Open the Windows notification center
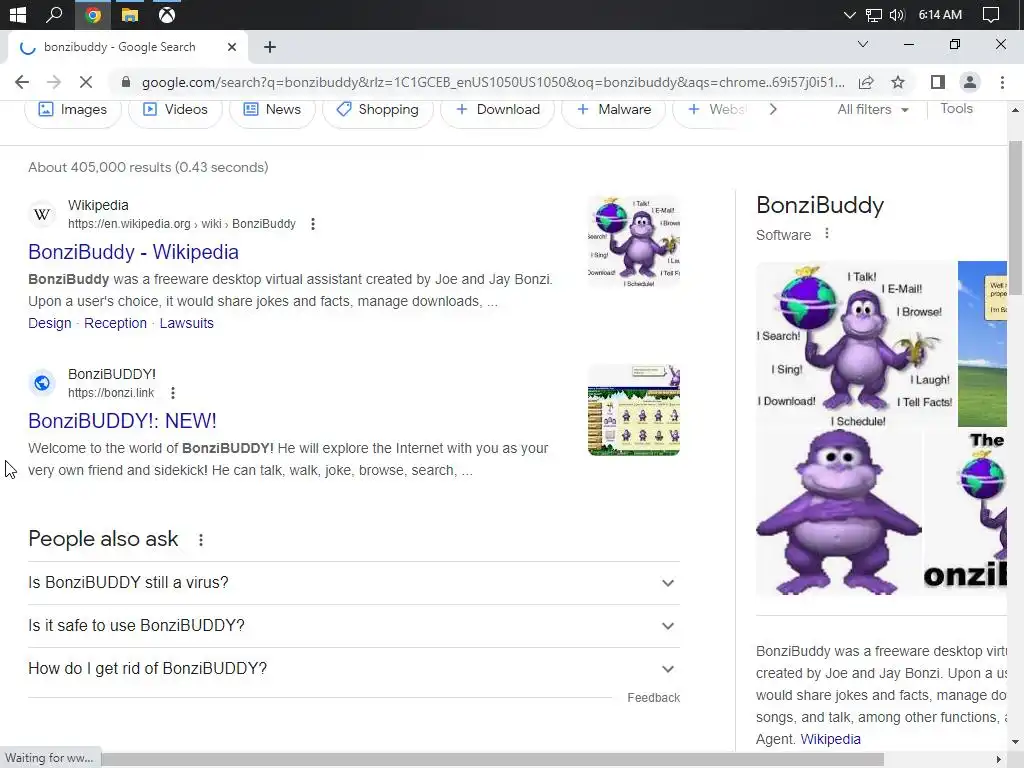 click(991, 14)
